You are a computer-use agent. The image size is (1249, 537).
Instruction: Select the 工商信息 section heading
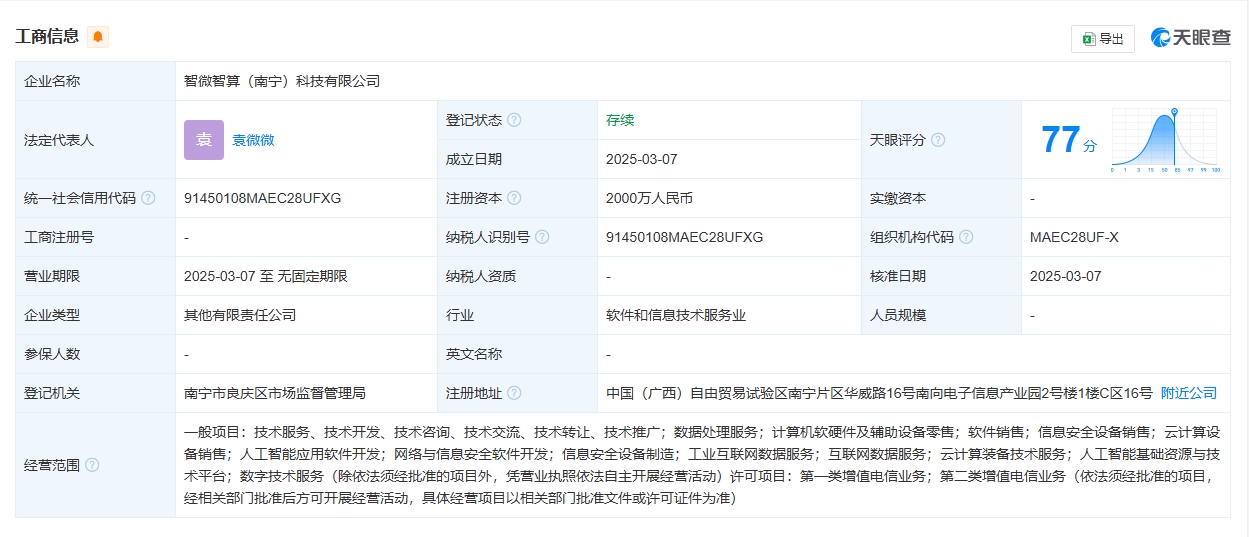coord(47,37)
